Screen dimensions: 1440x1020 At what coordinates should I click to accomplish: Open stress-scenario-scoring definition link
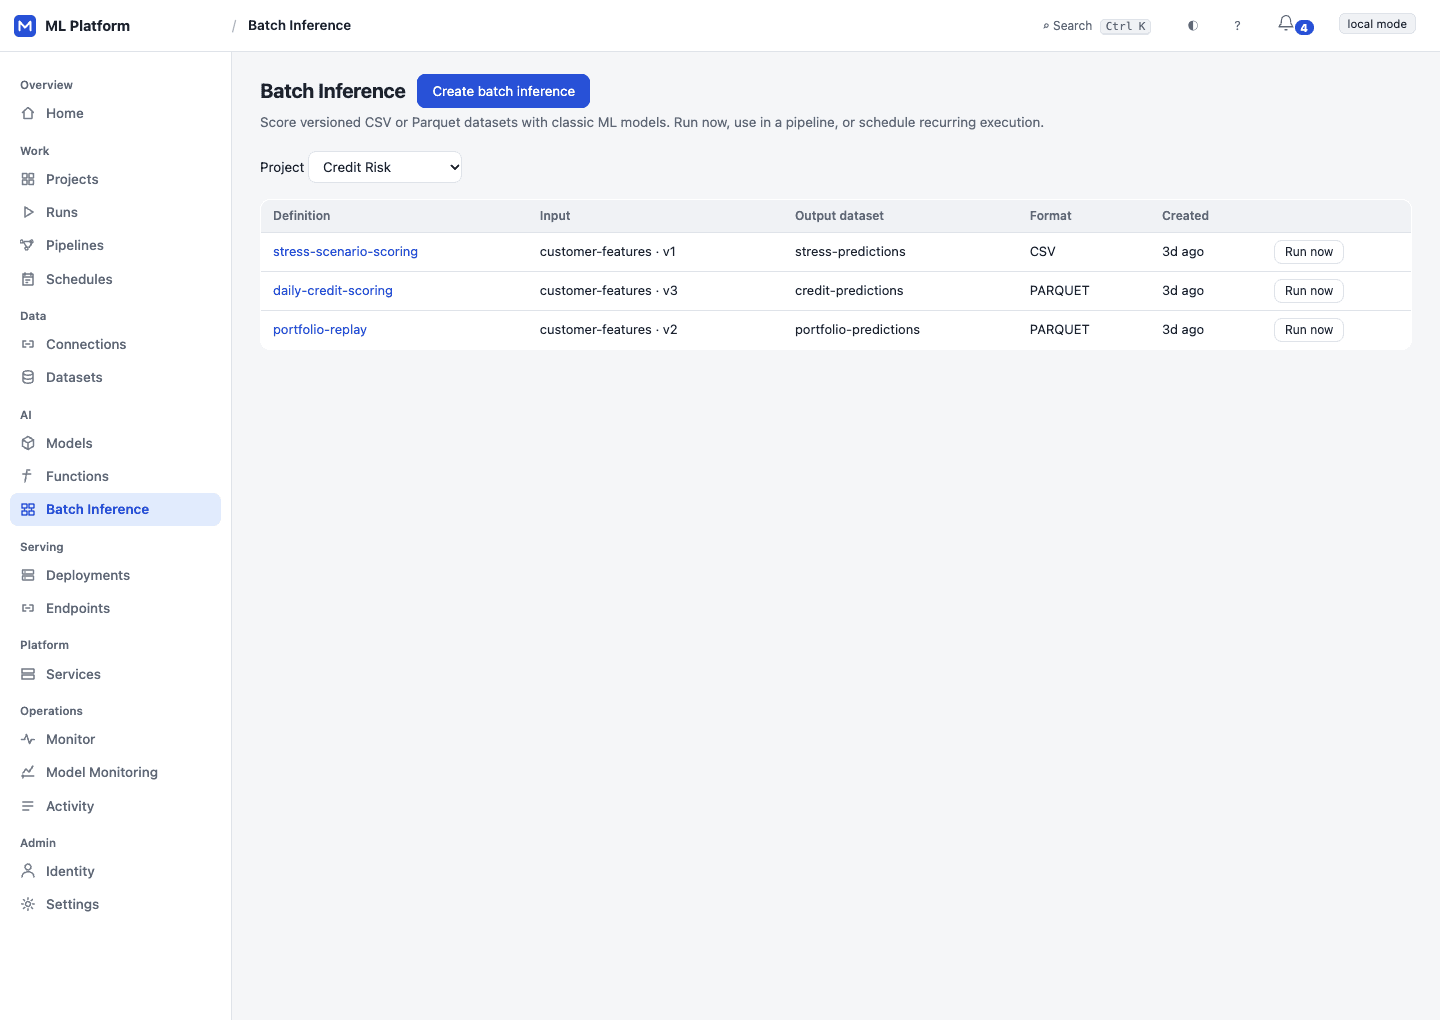click(345, 252)
